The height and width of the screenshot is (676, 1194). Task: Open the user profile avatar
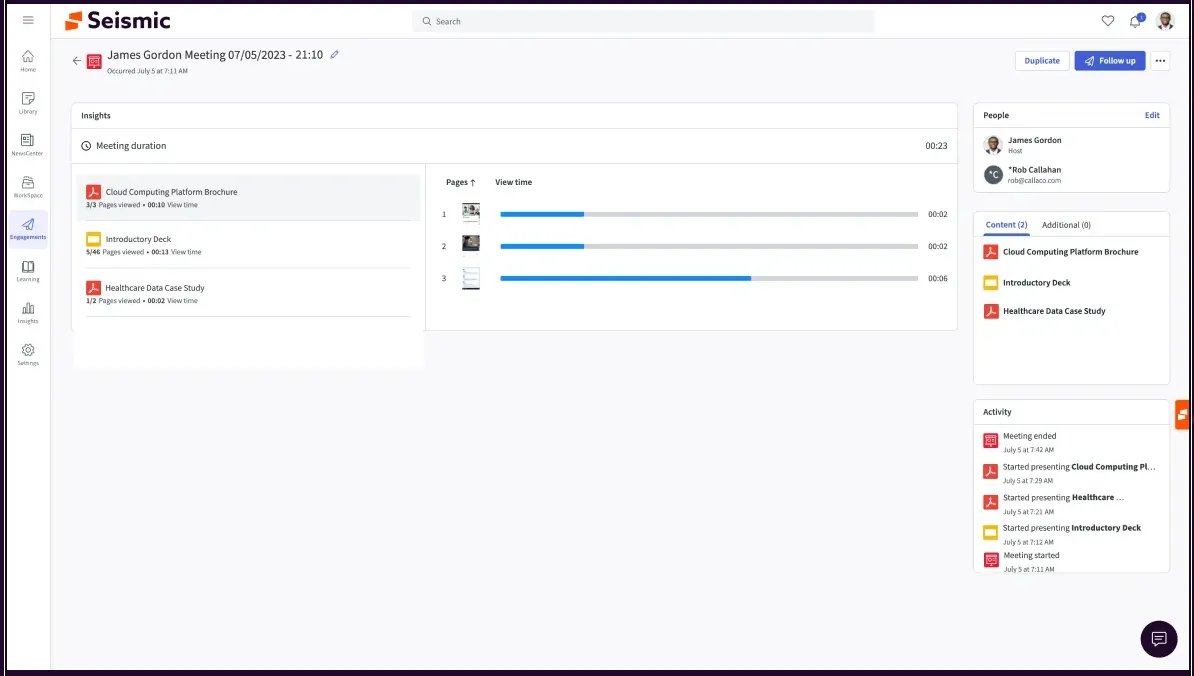[1165, 21]
